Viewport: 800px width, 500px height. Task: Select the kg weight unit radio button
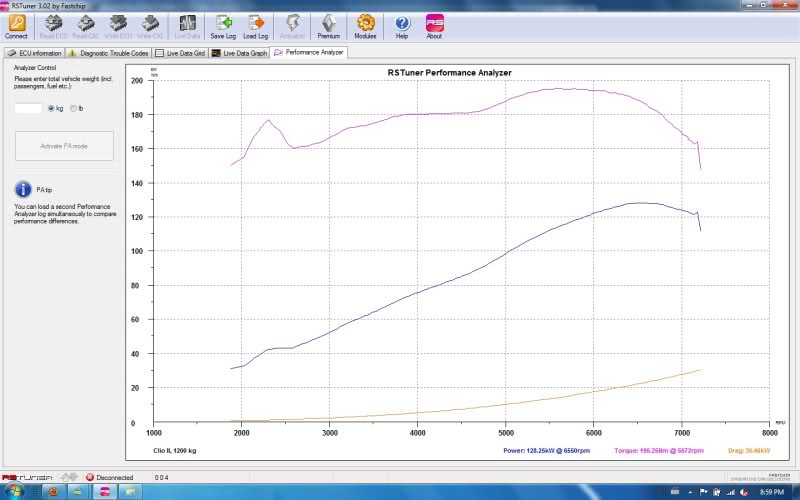click(x=51, y=108)
